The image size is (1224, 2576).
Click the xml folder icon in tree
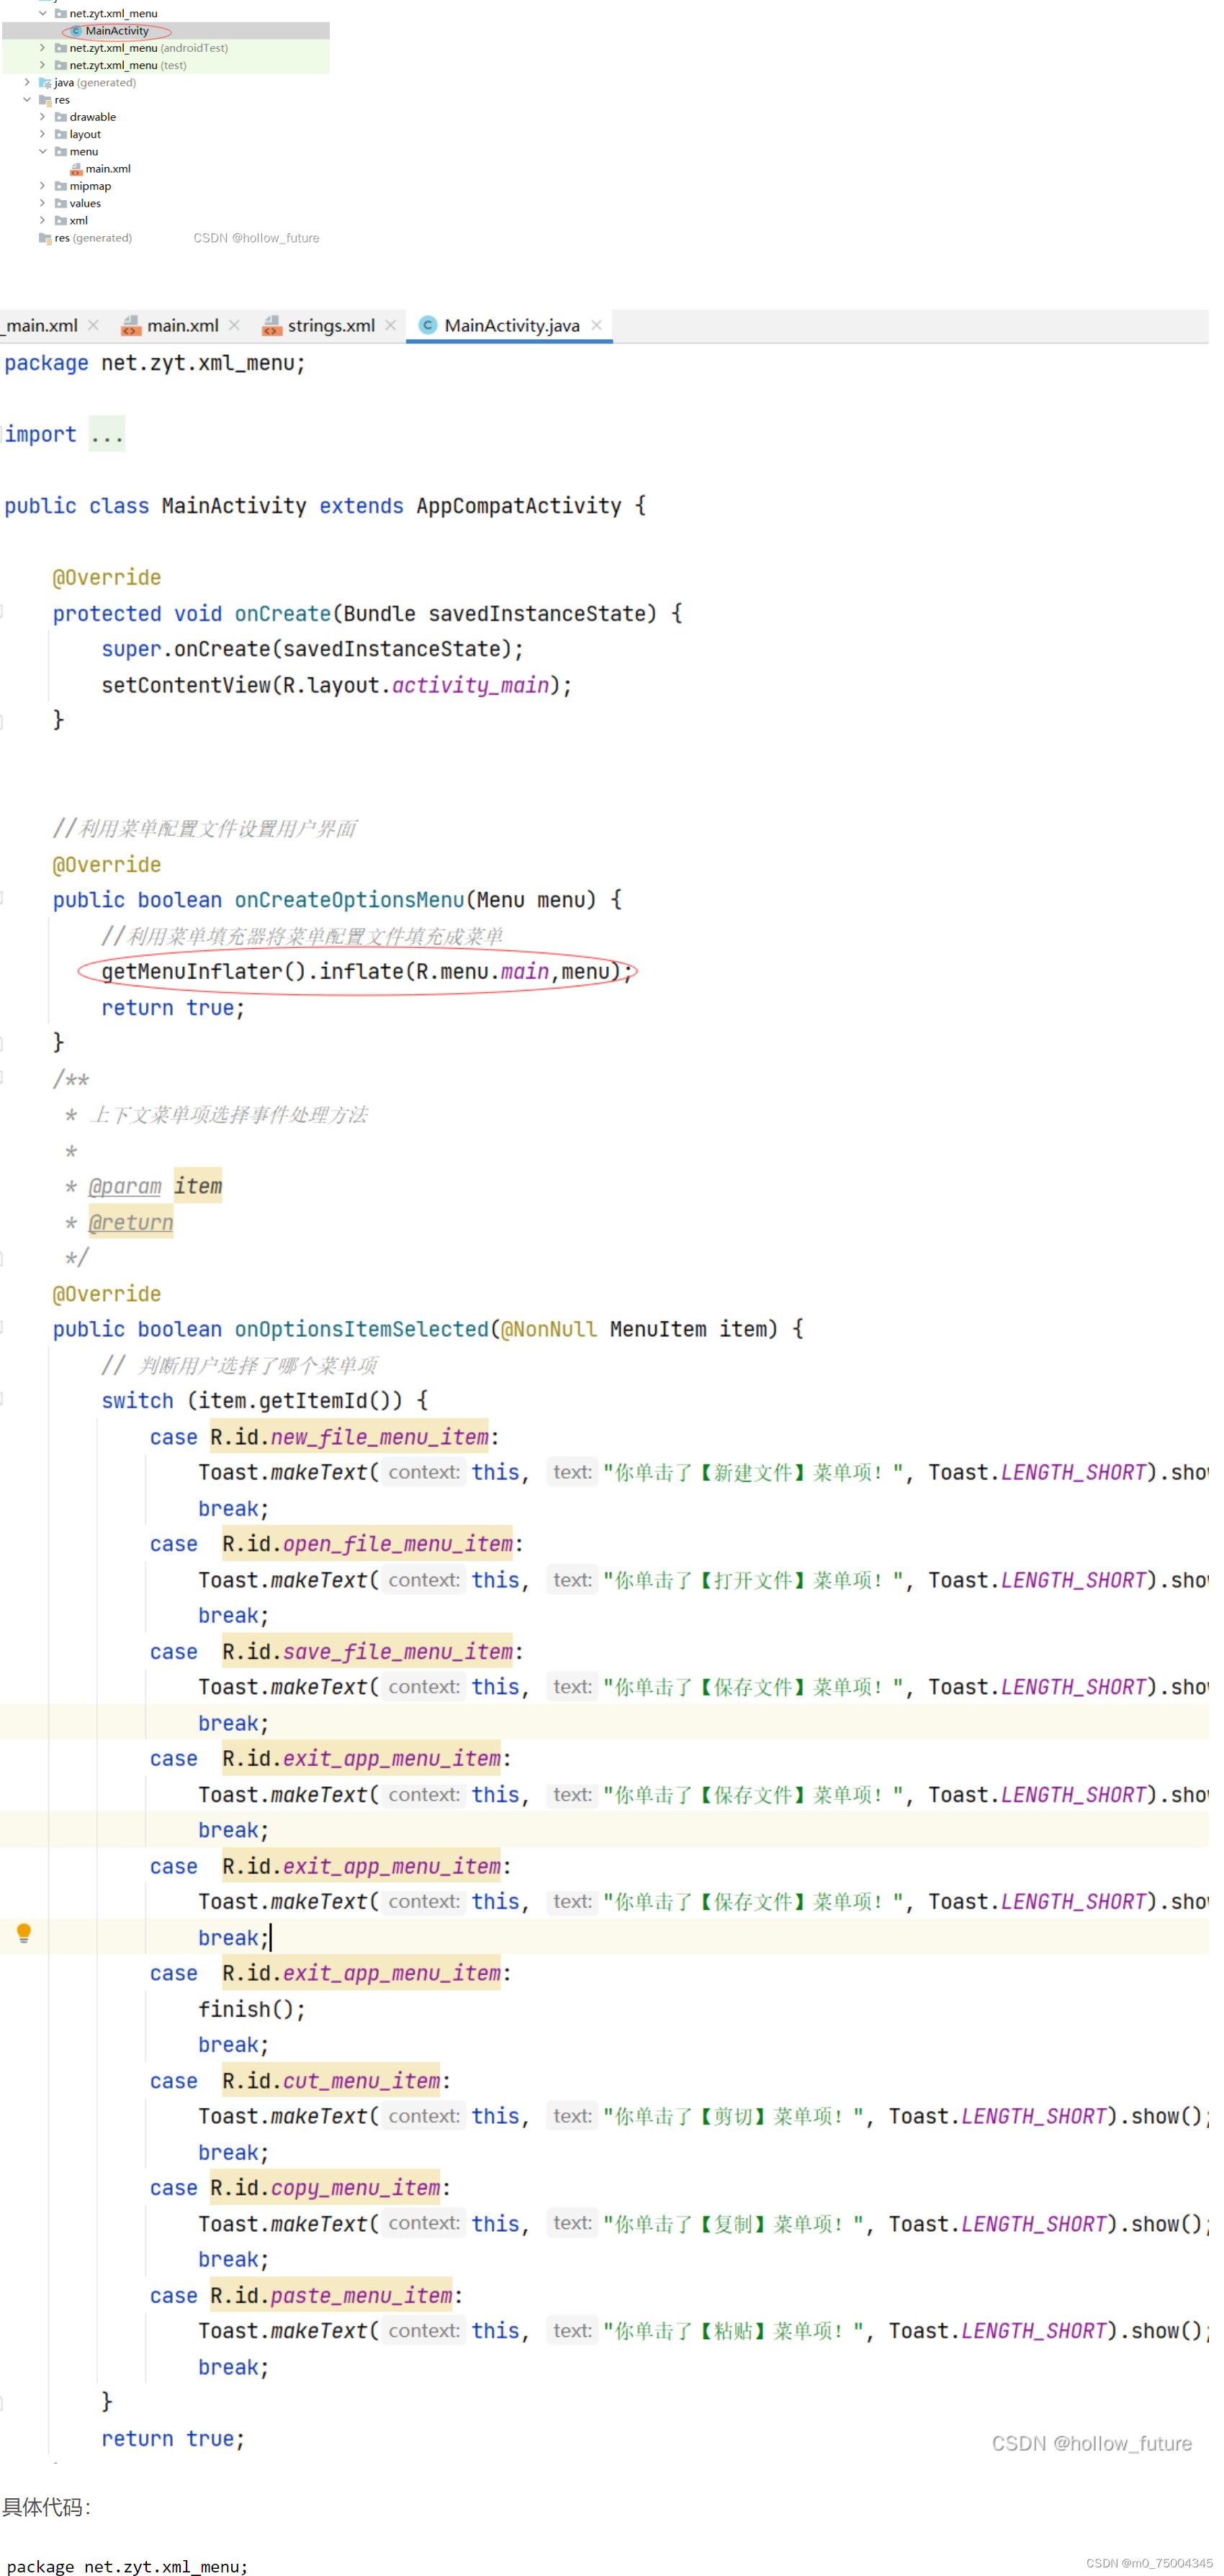61,221
